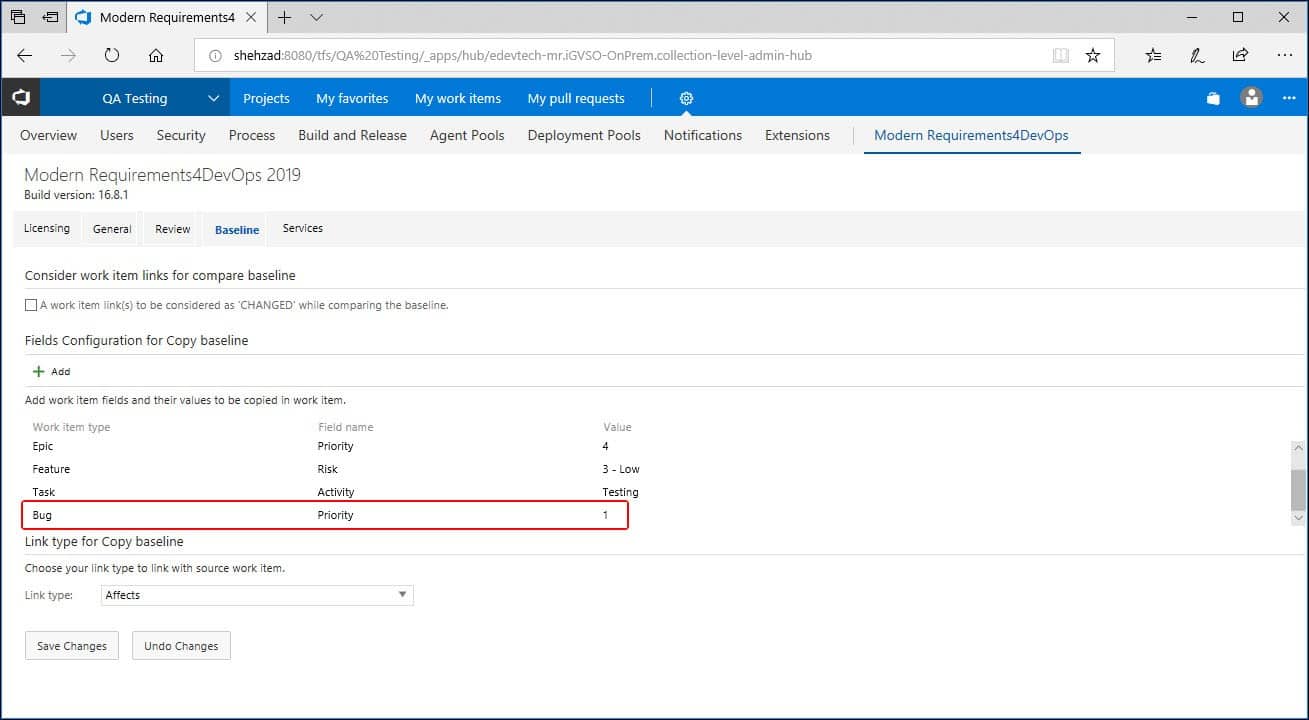Go to browser home icon
Viewport: 1309px width, 720px height.
pos(156,56)
